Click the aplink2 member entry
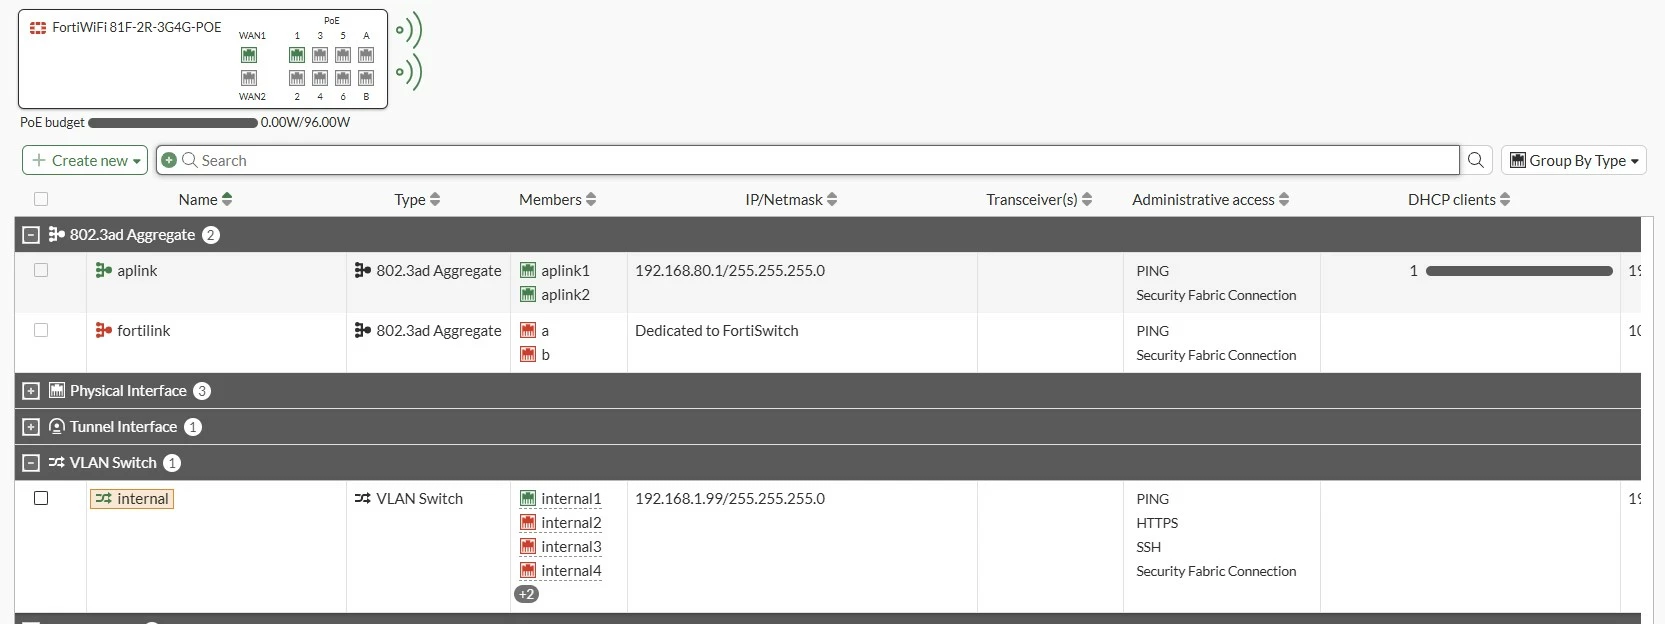1665x624 pixels. [x=565, y=295]
